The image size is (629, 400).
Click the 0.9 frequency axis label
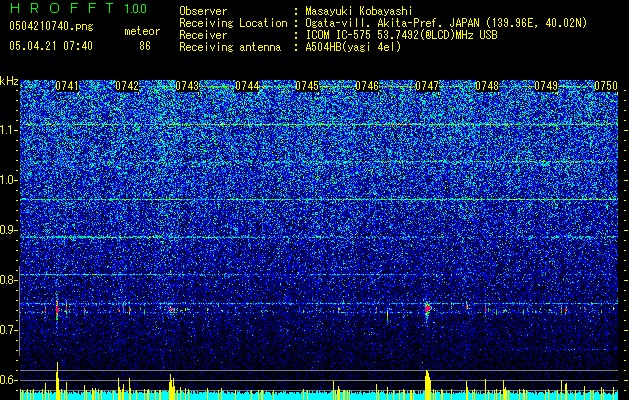click(9, 230)
